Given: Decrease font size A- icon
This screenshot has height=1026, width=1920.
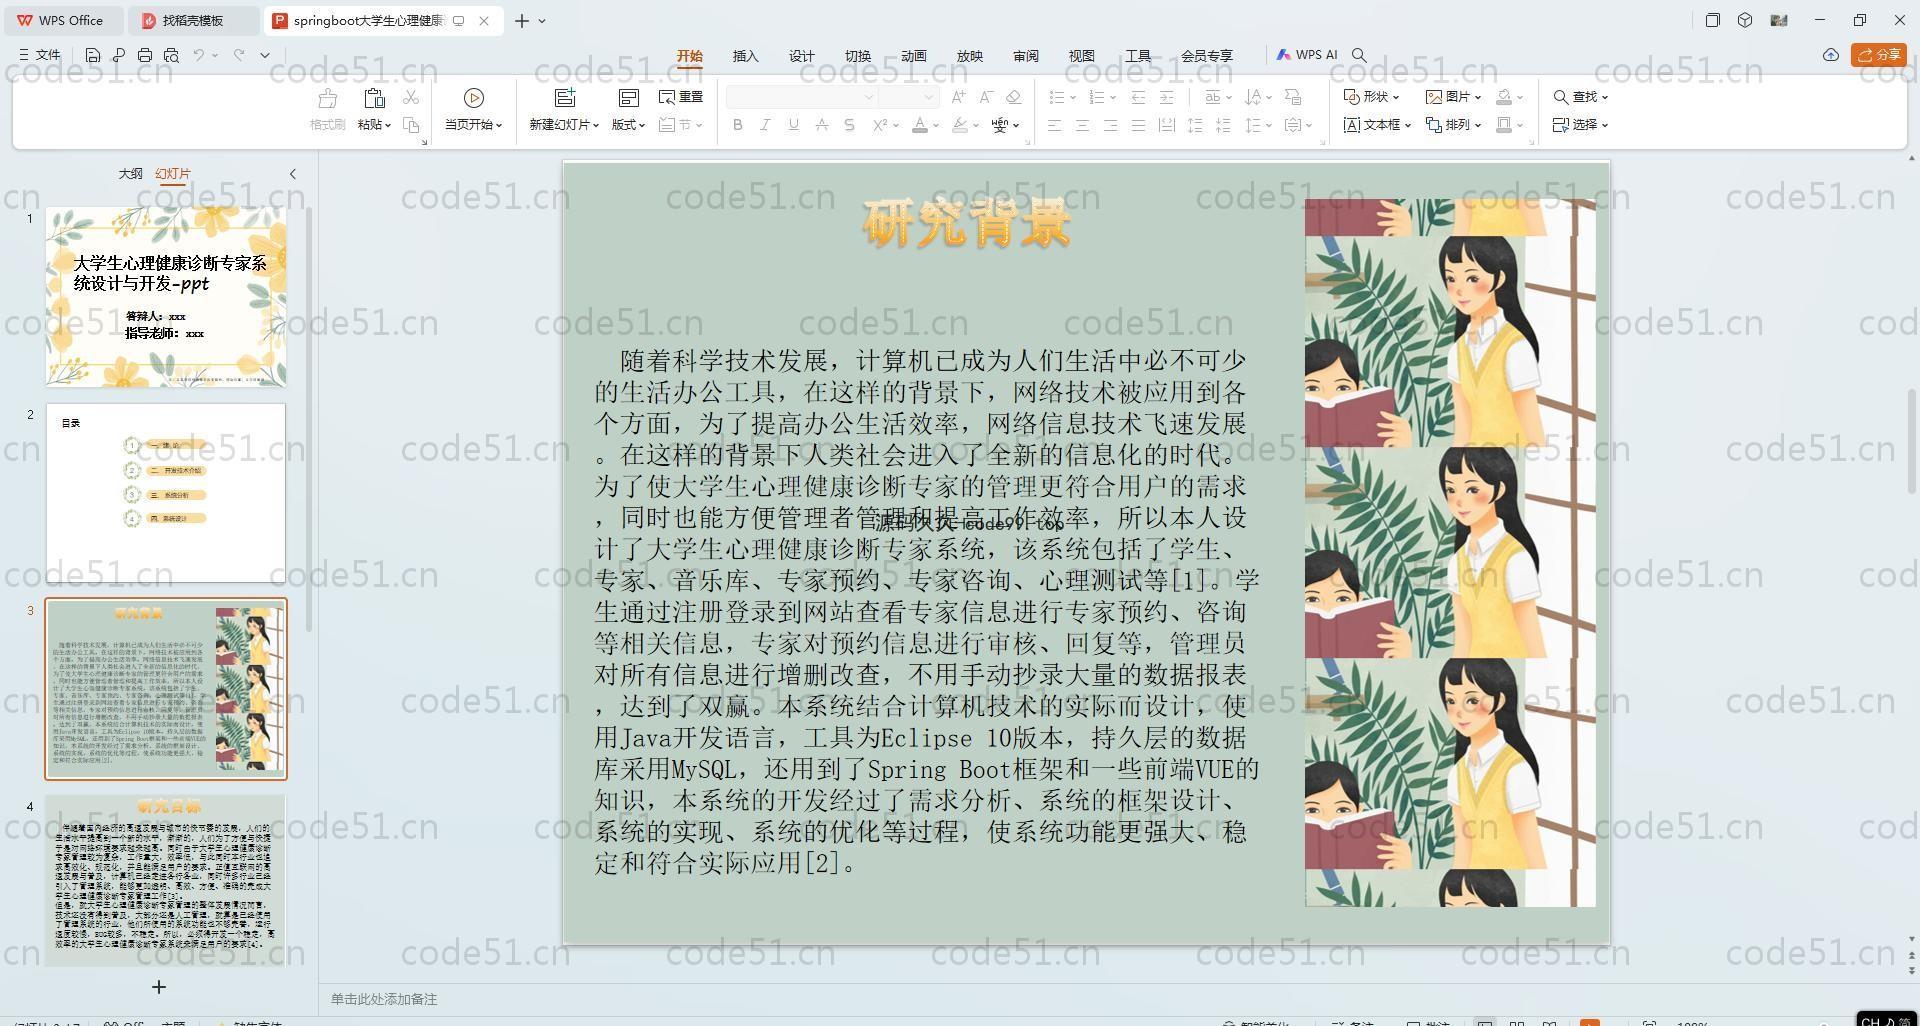Looking at the screenshot, I should pos(986,97).
